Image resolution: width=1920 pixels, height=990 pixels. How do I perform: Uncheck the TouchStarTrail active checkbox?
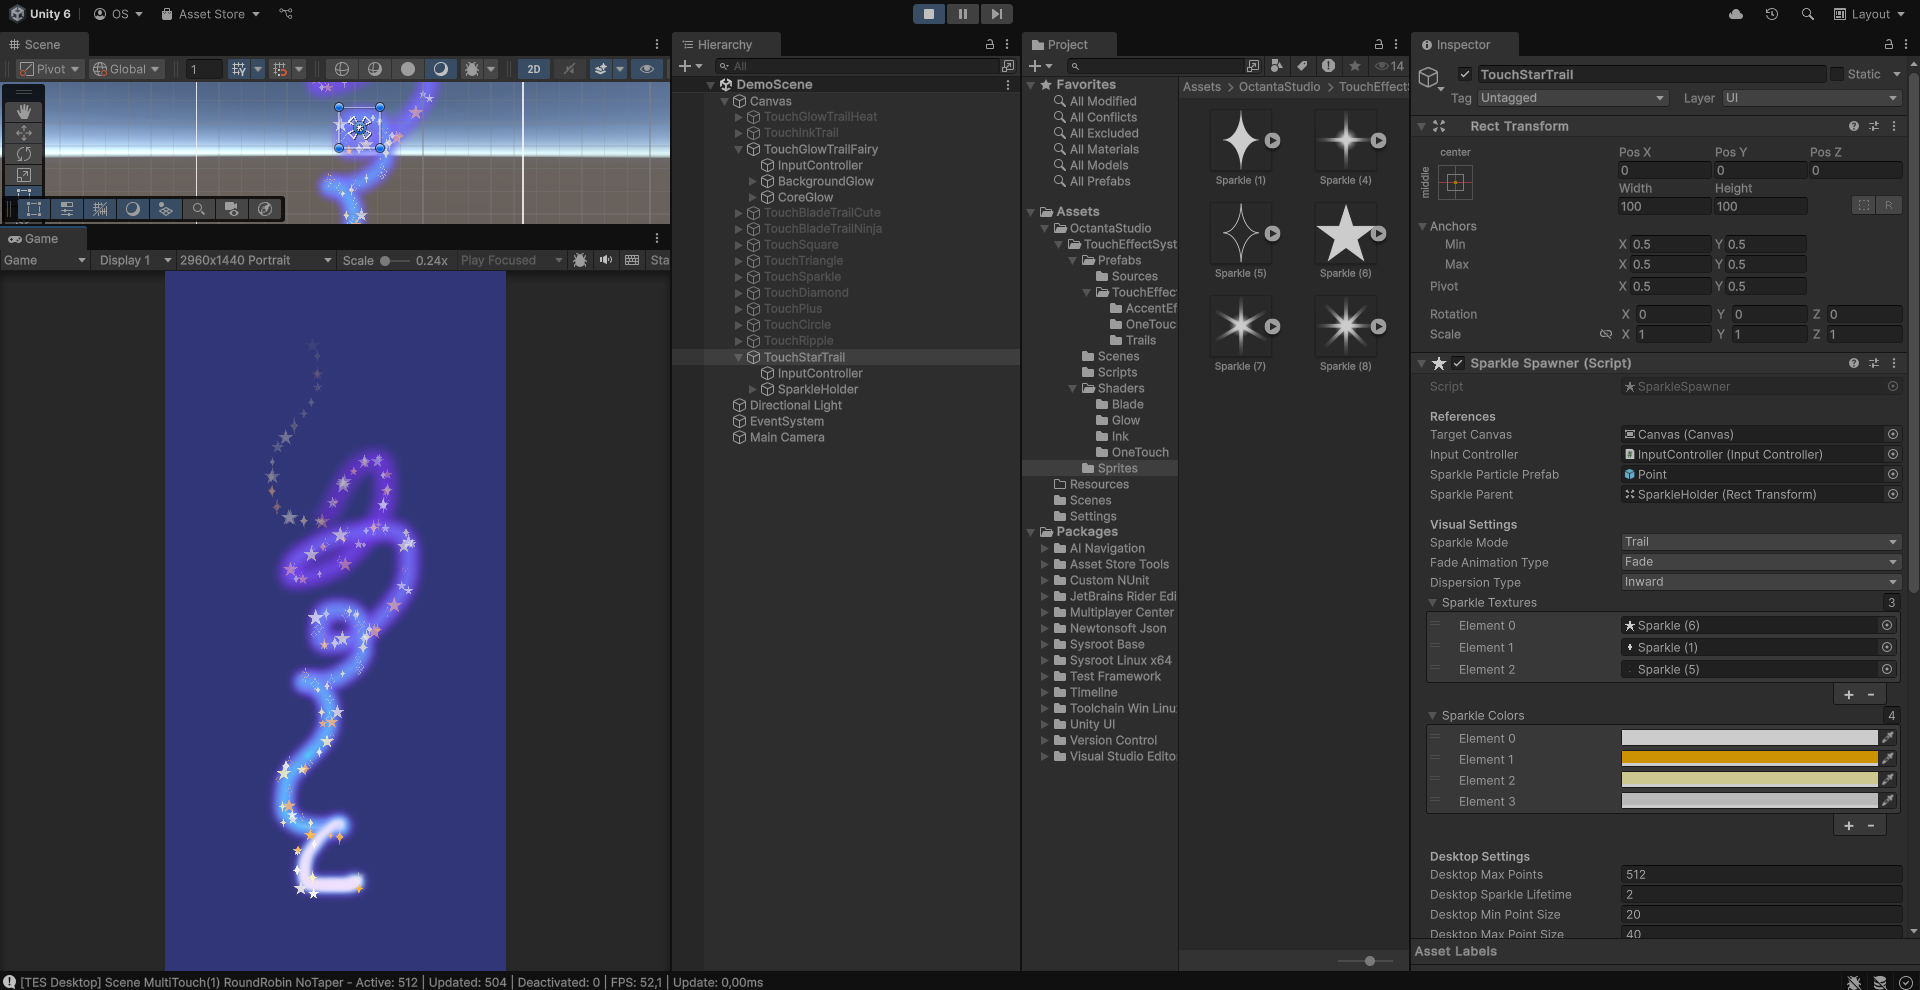coord(1465,74)
